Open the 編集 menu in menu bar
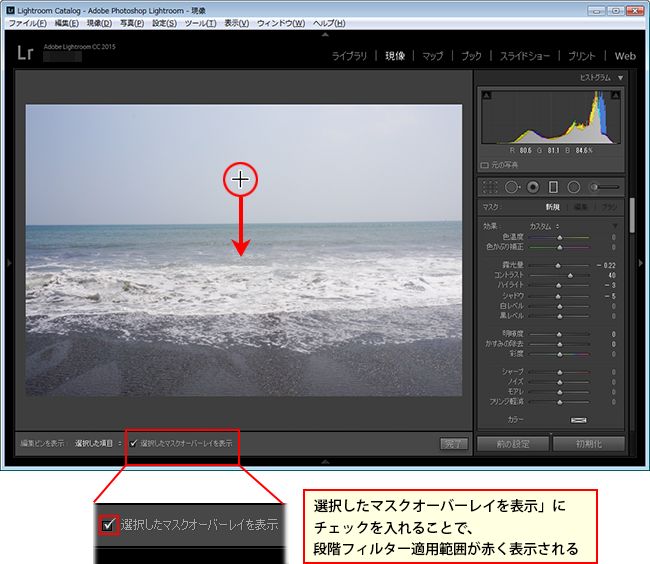Image resolution: width=650 pixels, height=564 pixels. [x=66, y=23]
